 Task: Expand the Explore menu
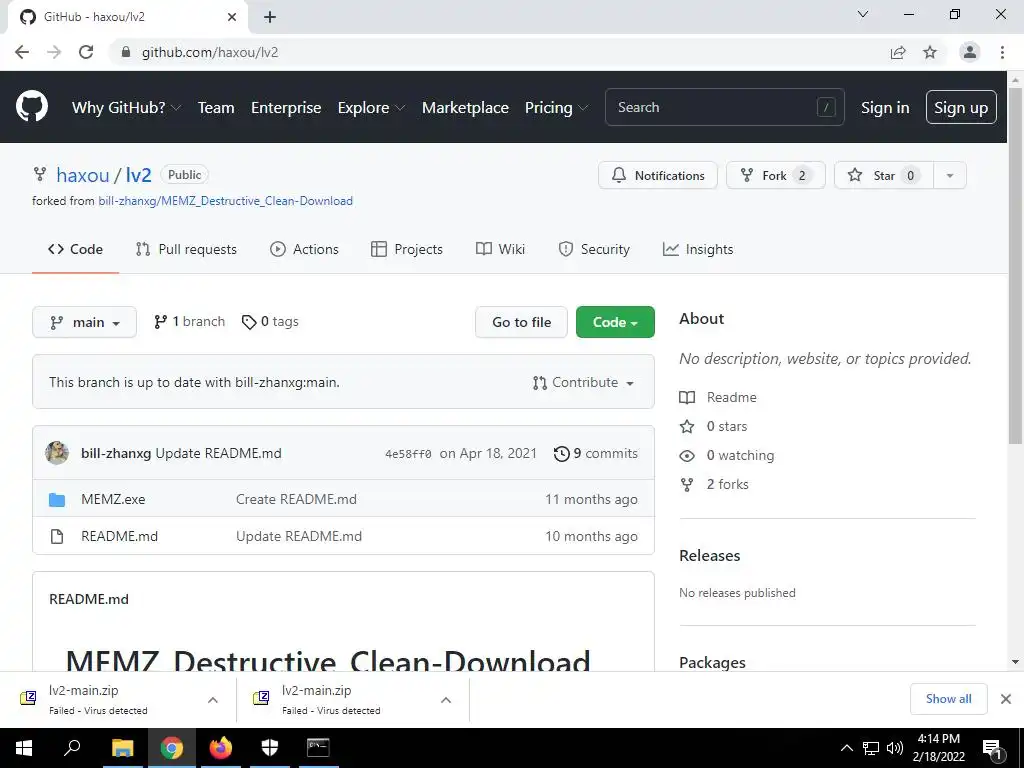click(x=371, y=108)
